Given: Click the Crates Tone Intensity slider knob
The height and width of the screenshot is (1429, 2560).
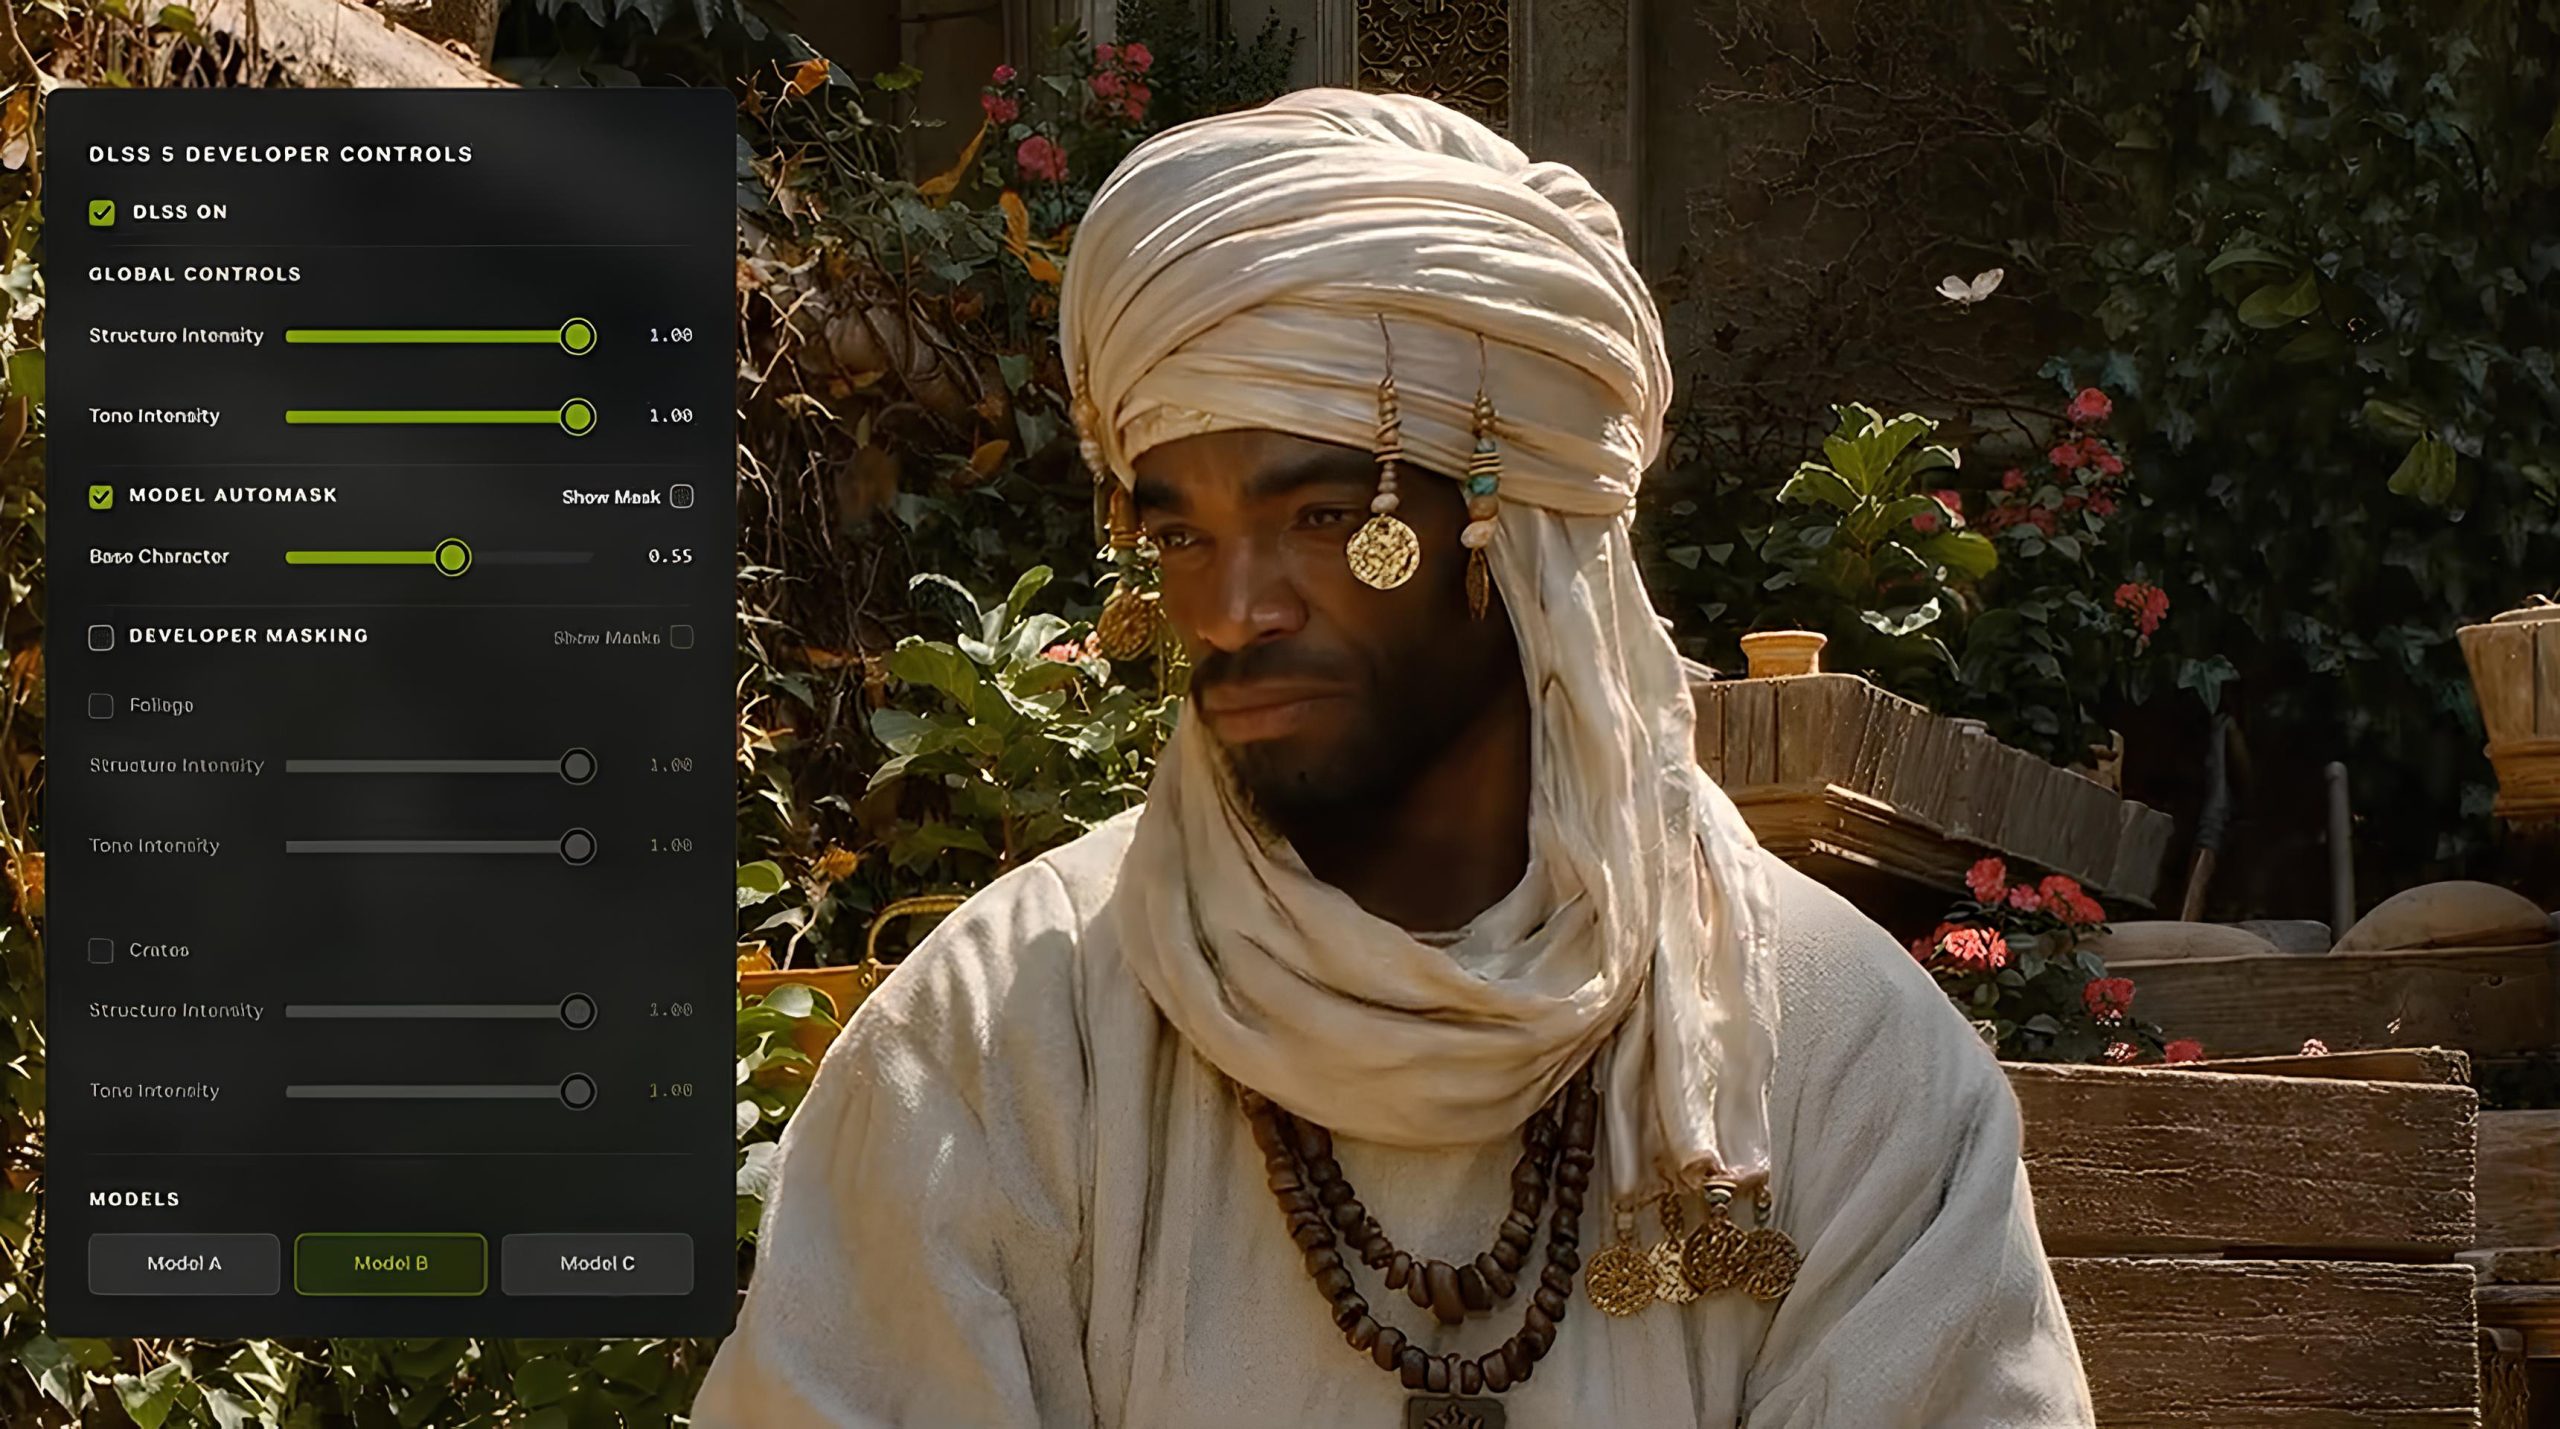Looking at the screenshot, I should (577, 1091).
